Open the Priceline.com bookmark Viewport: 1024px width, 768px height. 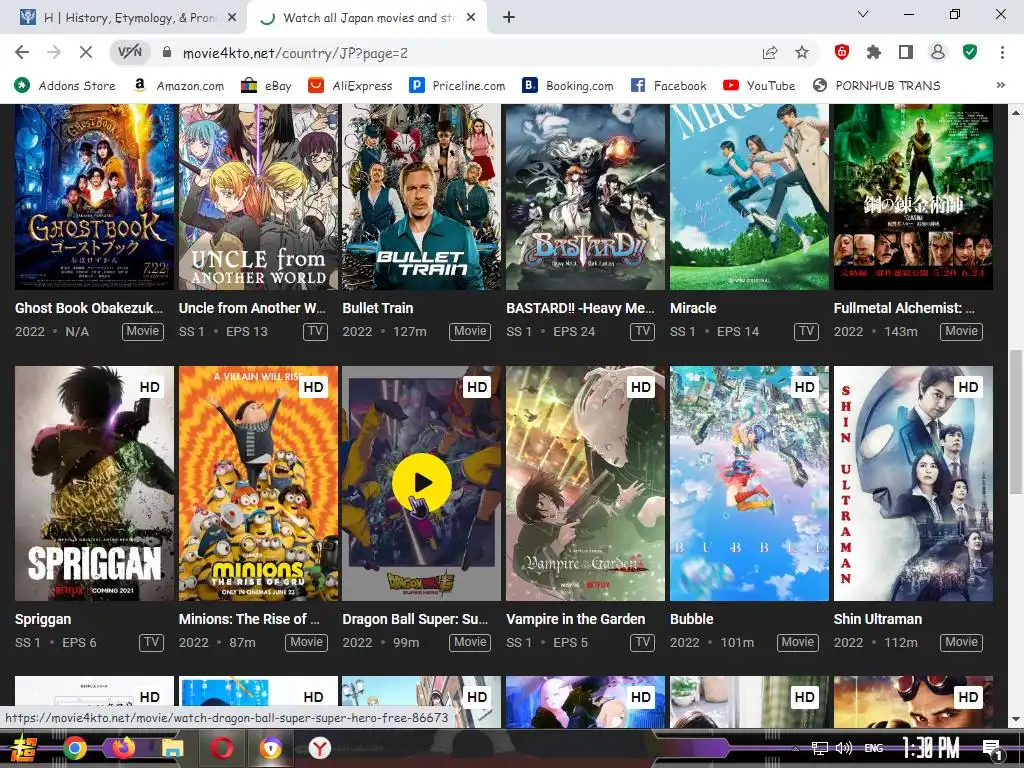457,86
